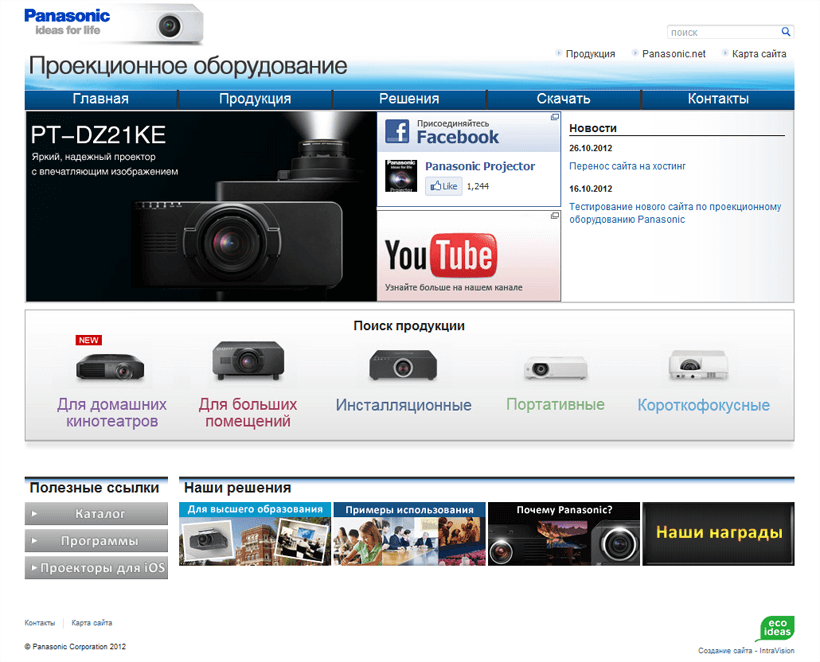Select the large venue projector image
Viewport: 820px width, 662px height.
[248, 361]
